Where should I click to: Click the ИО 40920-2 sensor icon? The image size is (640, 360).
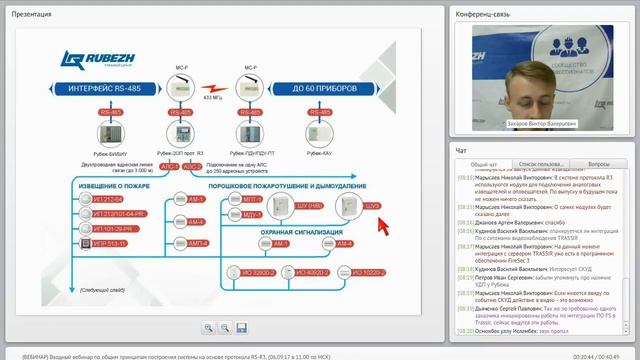(288, 272)
